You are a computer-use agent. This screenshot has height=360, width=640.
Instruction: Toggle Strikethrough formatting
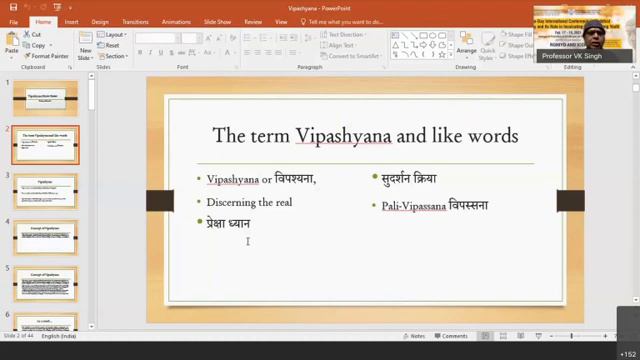point(182,53)
